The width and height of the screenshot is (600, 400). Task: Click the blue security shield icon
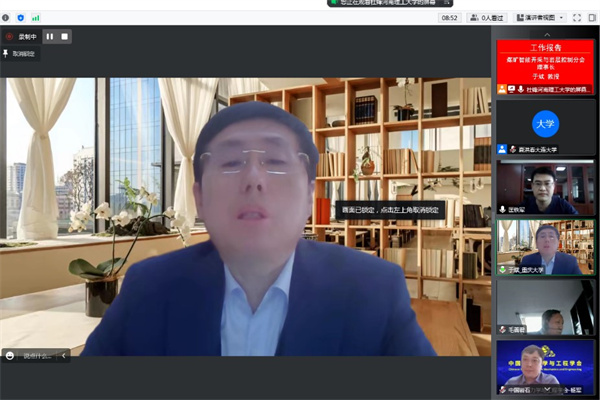[x=21, y=17]
